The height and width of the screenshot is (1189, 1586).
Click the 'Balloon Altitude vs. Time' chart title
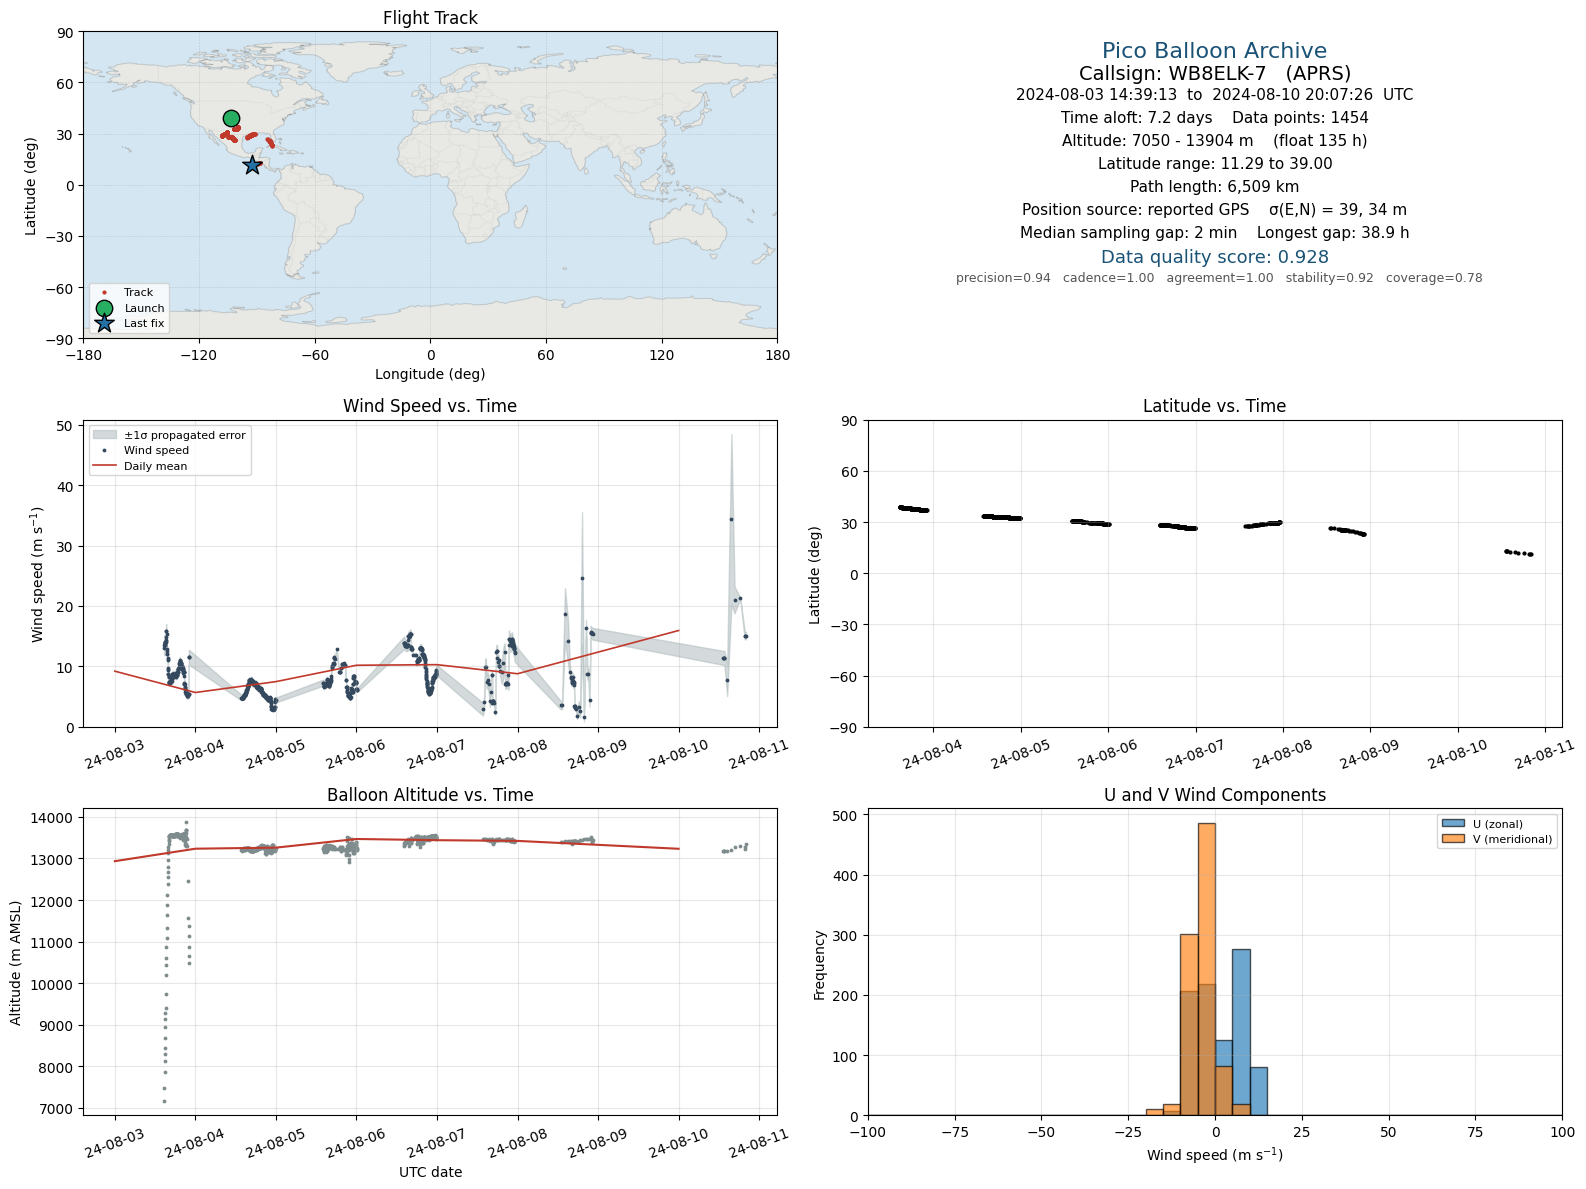(x=430, y=795)
